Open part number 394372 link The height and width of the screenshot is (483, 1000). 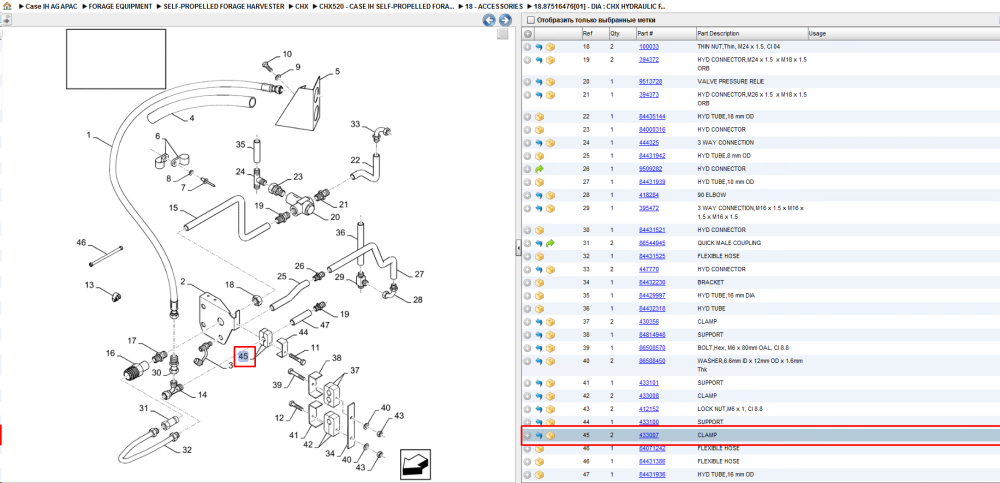click(x=649, y=60)
